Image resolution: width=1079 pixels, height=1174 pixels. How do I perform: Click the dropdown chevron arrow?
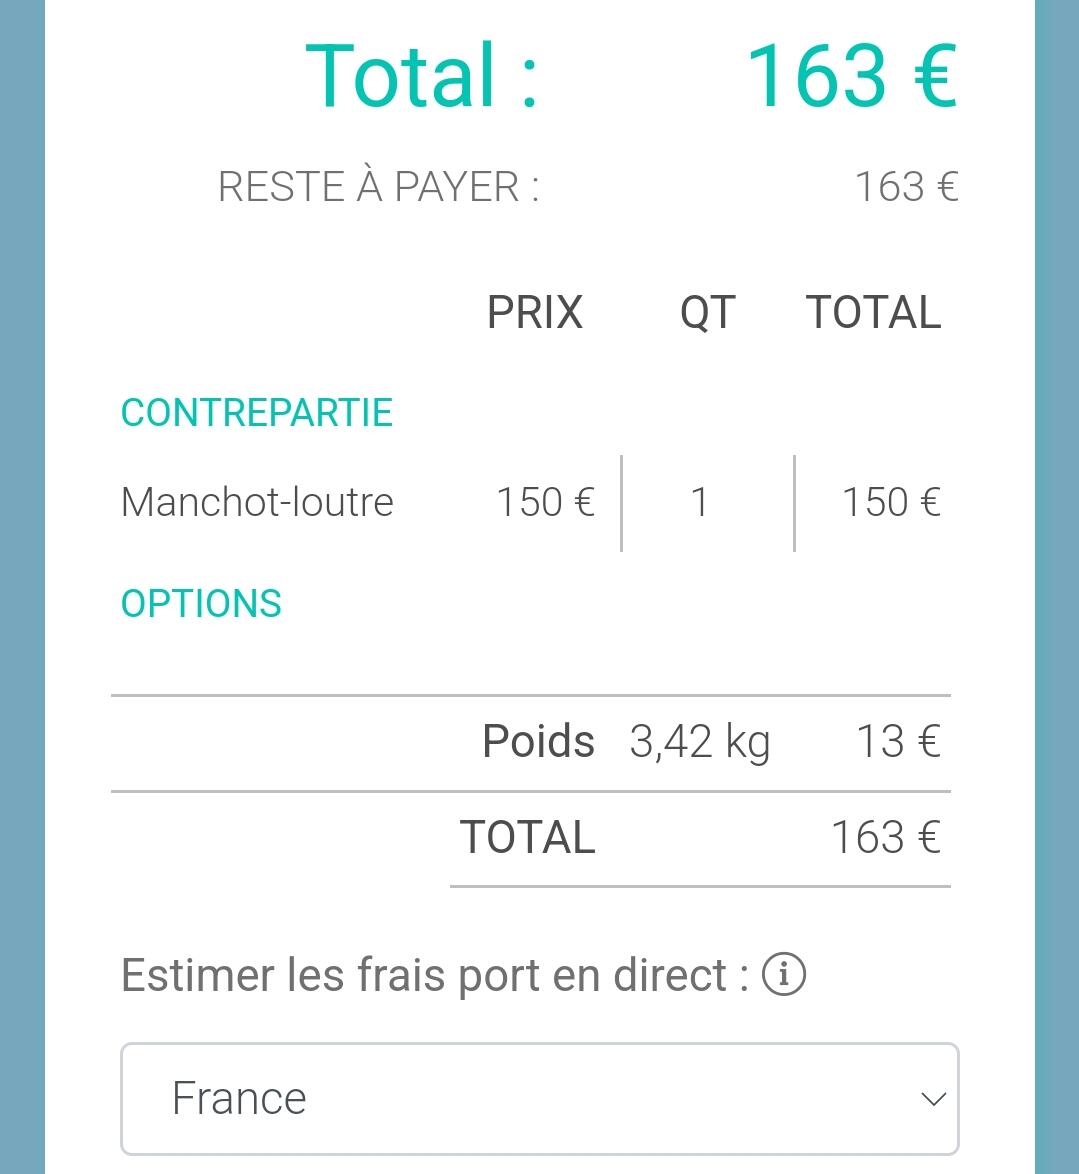[x=932, y=1100]
